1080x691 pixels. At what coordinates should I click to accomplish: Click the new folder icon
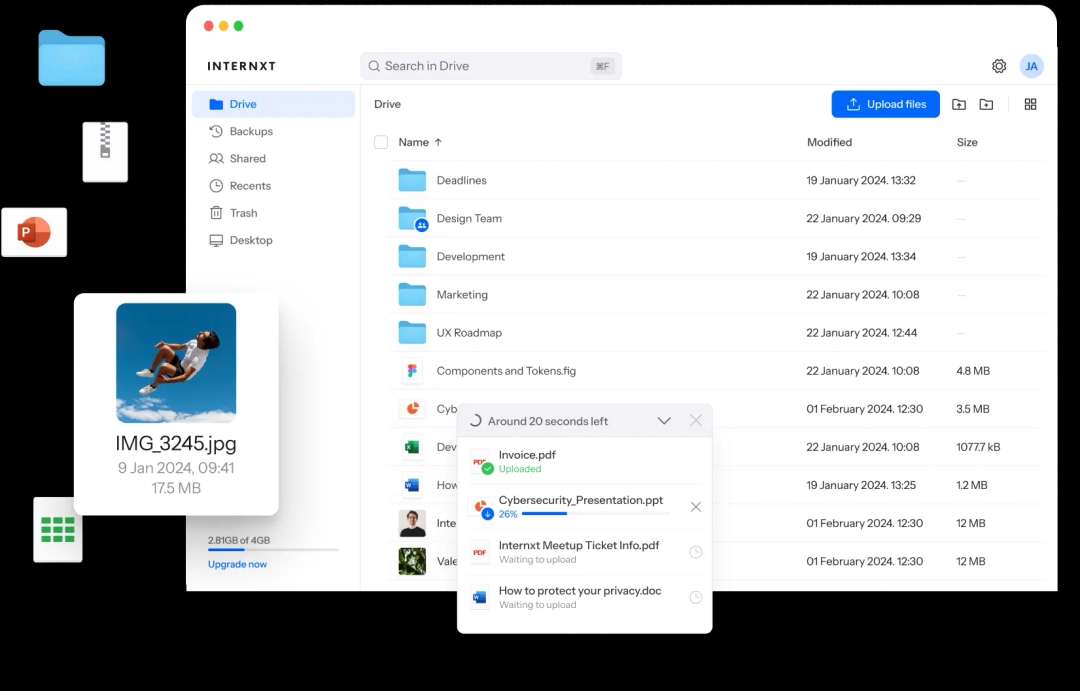986,104
